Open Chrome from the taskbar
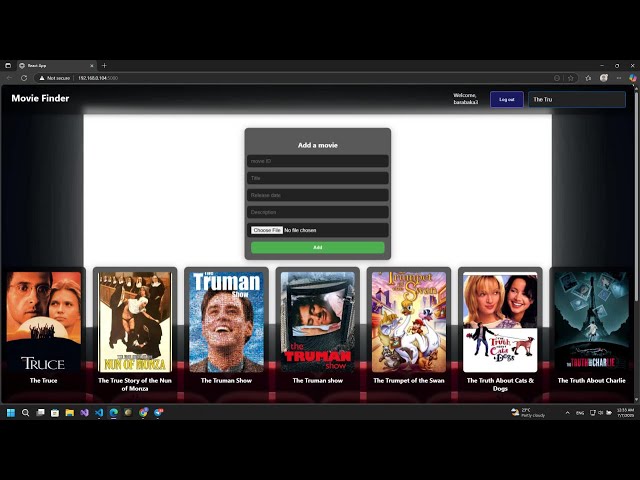The image size is (640, 480). tap(143, 413)
